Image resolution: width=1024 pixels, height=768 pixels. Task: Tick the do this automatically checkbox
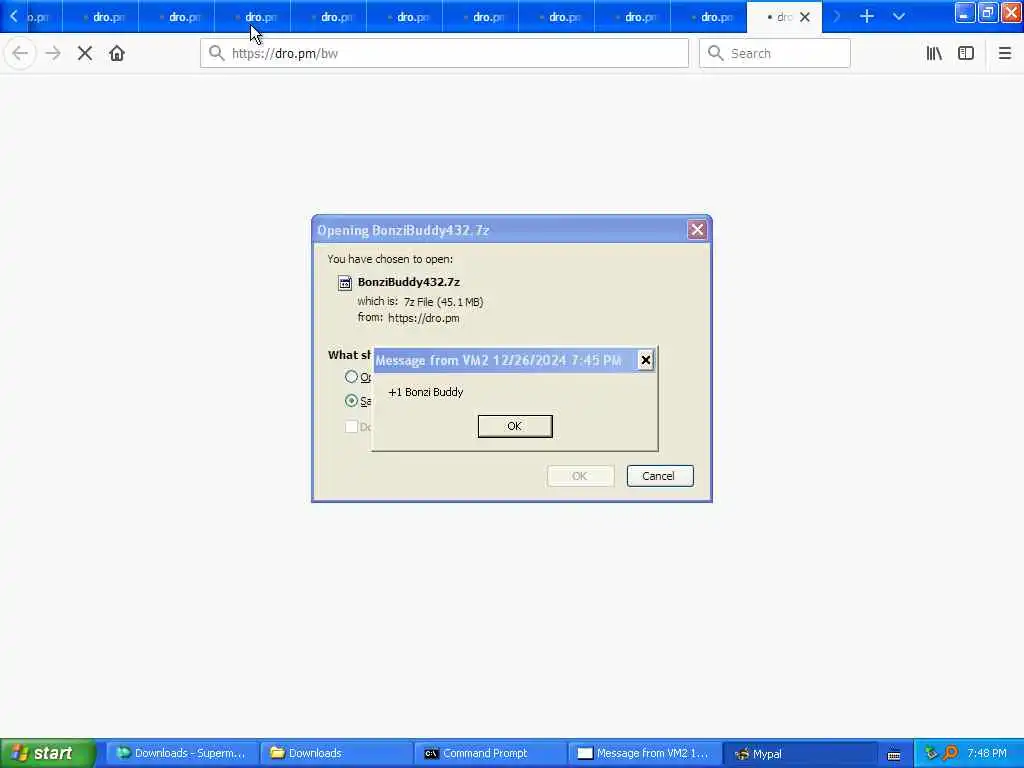pos(351,426)
